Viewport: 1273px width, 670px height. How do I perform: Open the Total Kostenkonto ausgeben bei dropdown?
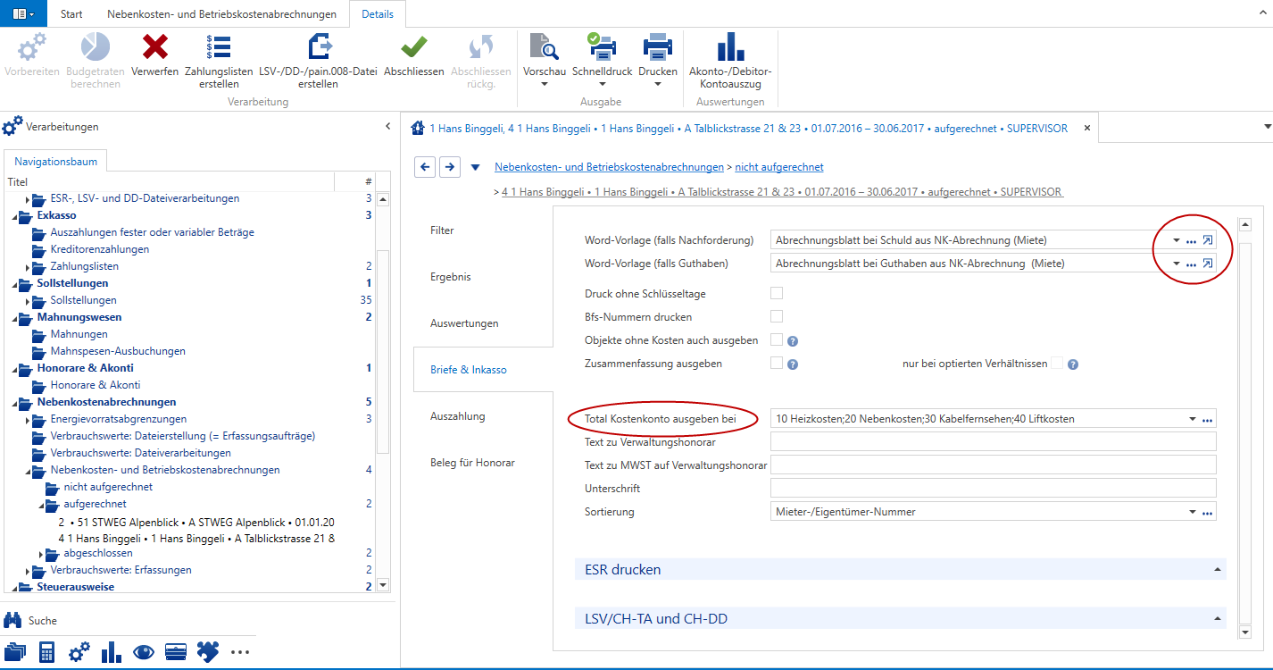tap(1192, 419)
